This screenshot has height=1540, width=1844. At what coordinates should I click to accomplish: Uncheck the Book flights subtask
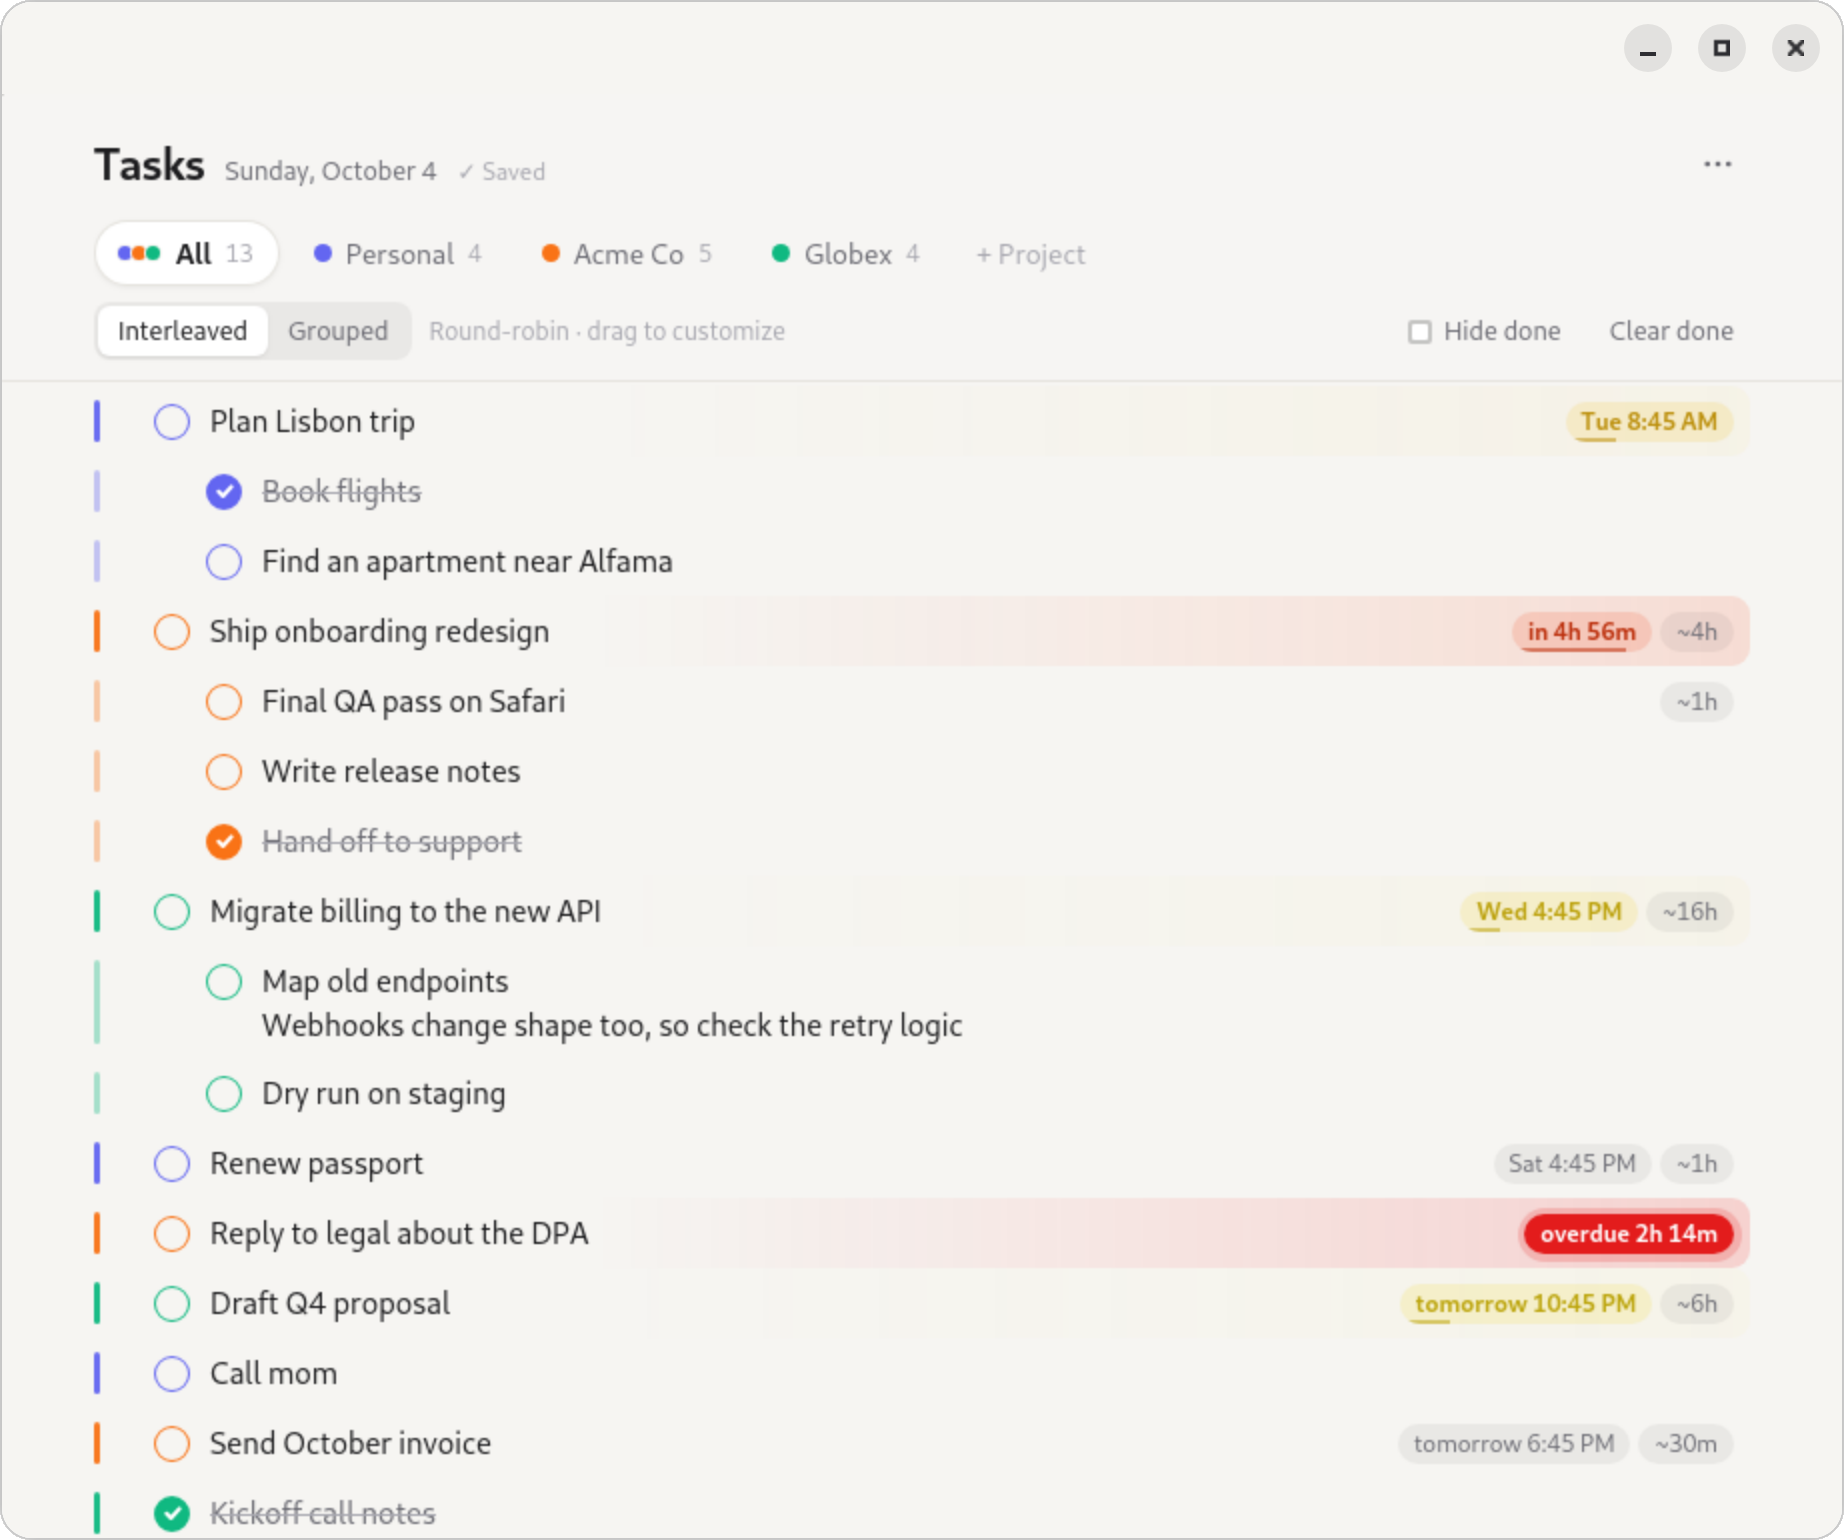224,492
